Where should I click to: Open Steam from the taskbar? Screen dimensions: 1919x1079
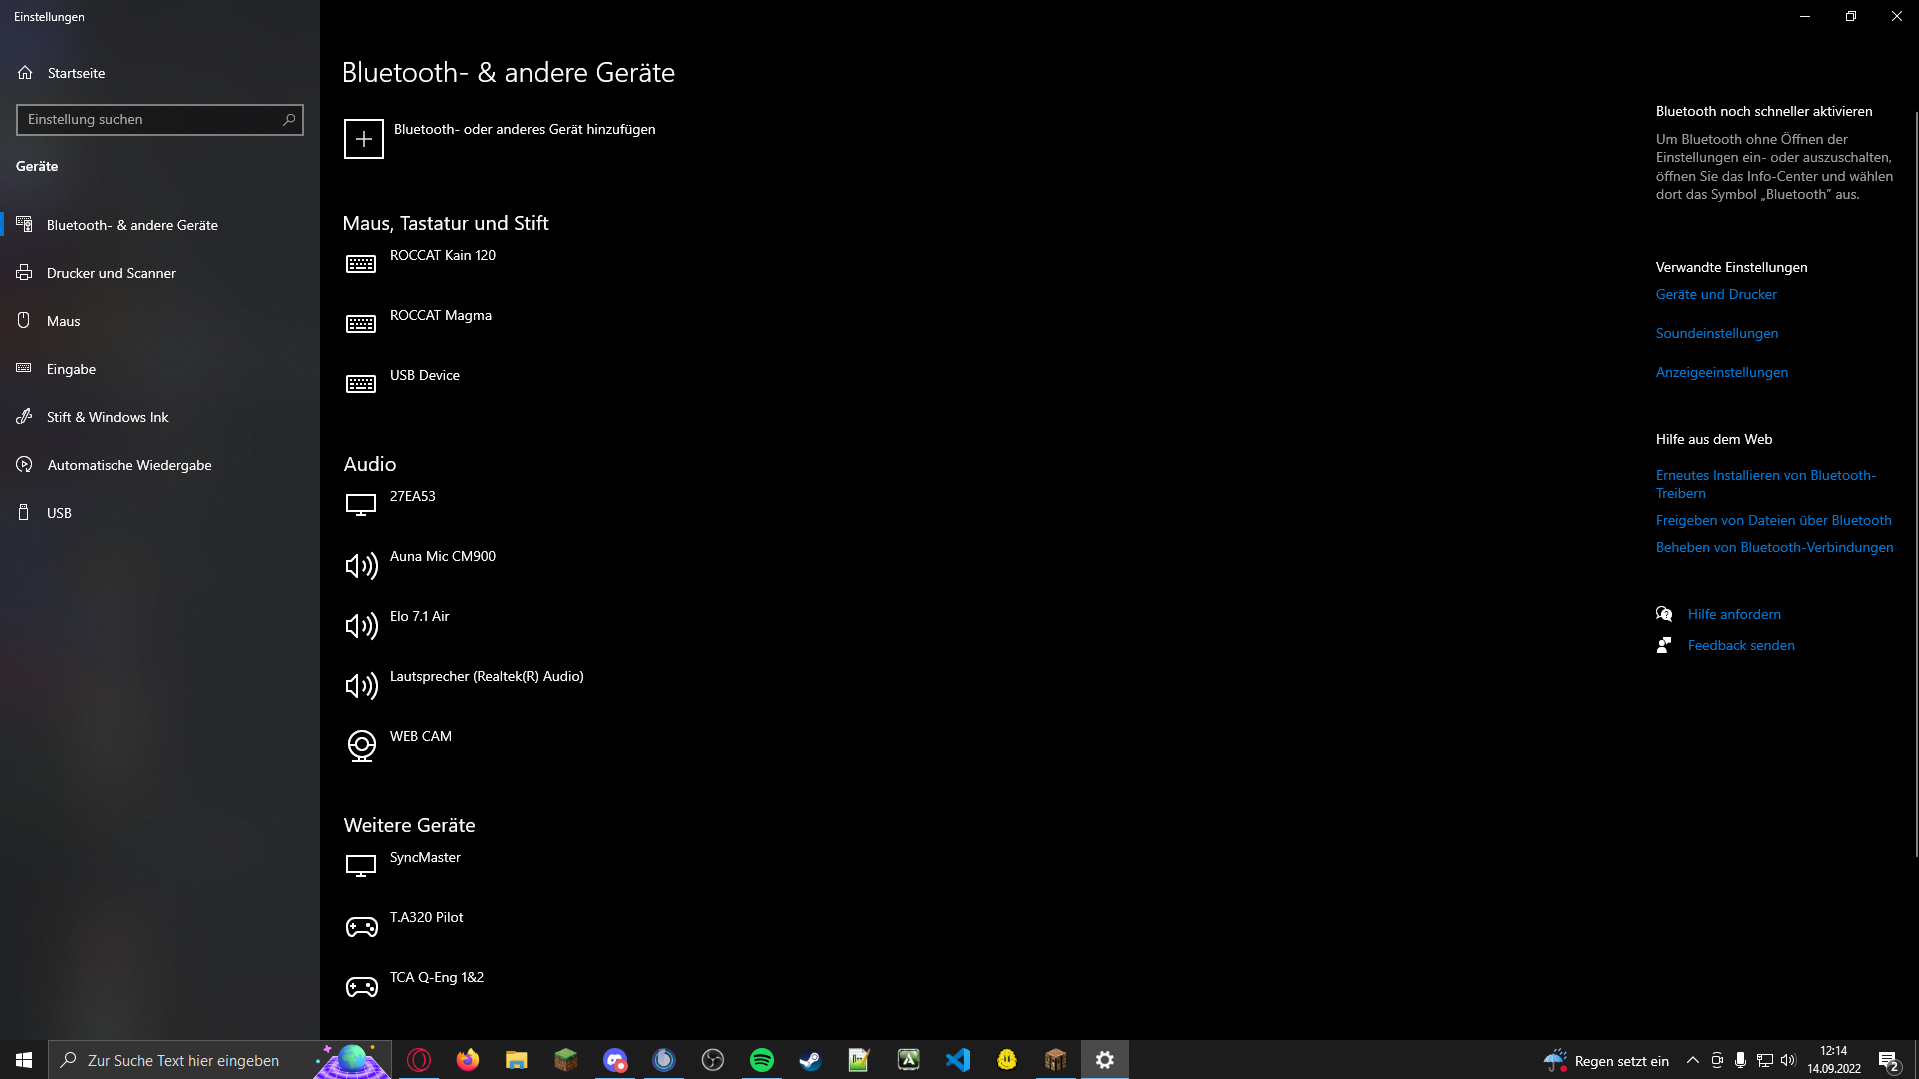pyautogui.click(x=810, y=1060)
